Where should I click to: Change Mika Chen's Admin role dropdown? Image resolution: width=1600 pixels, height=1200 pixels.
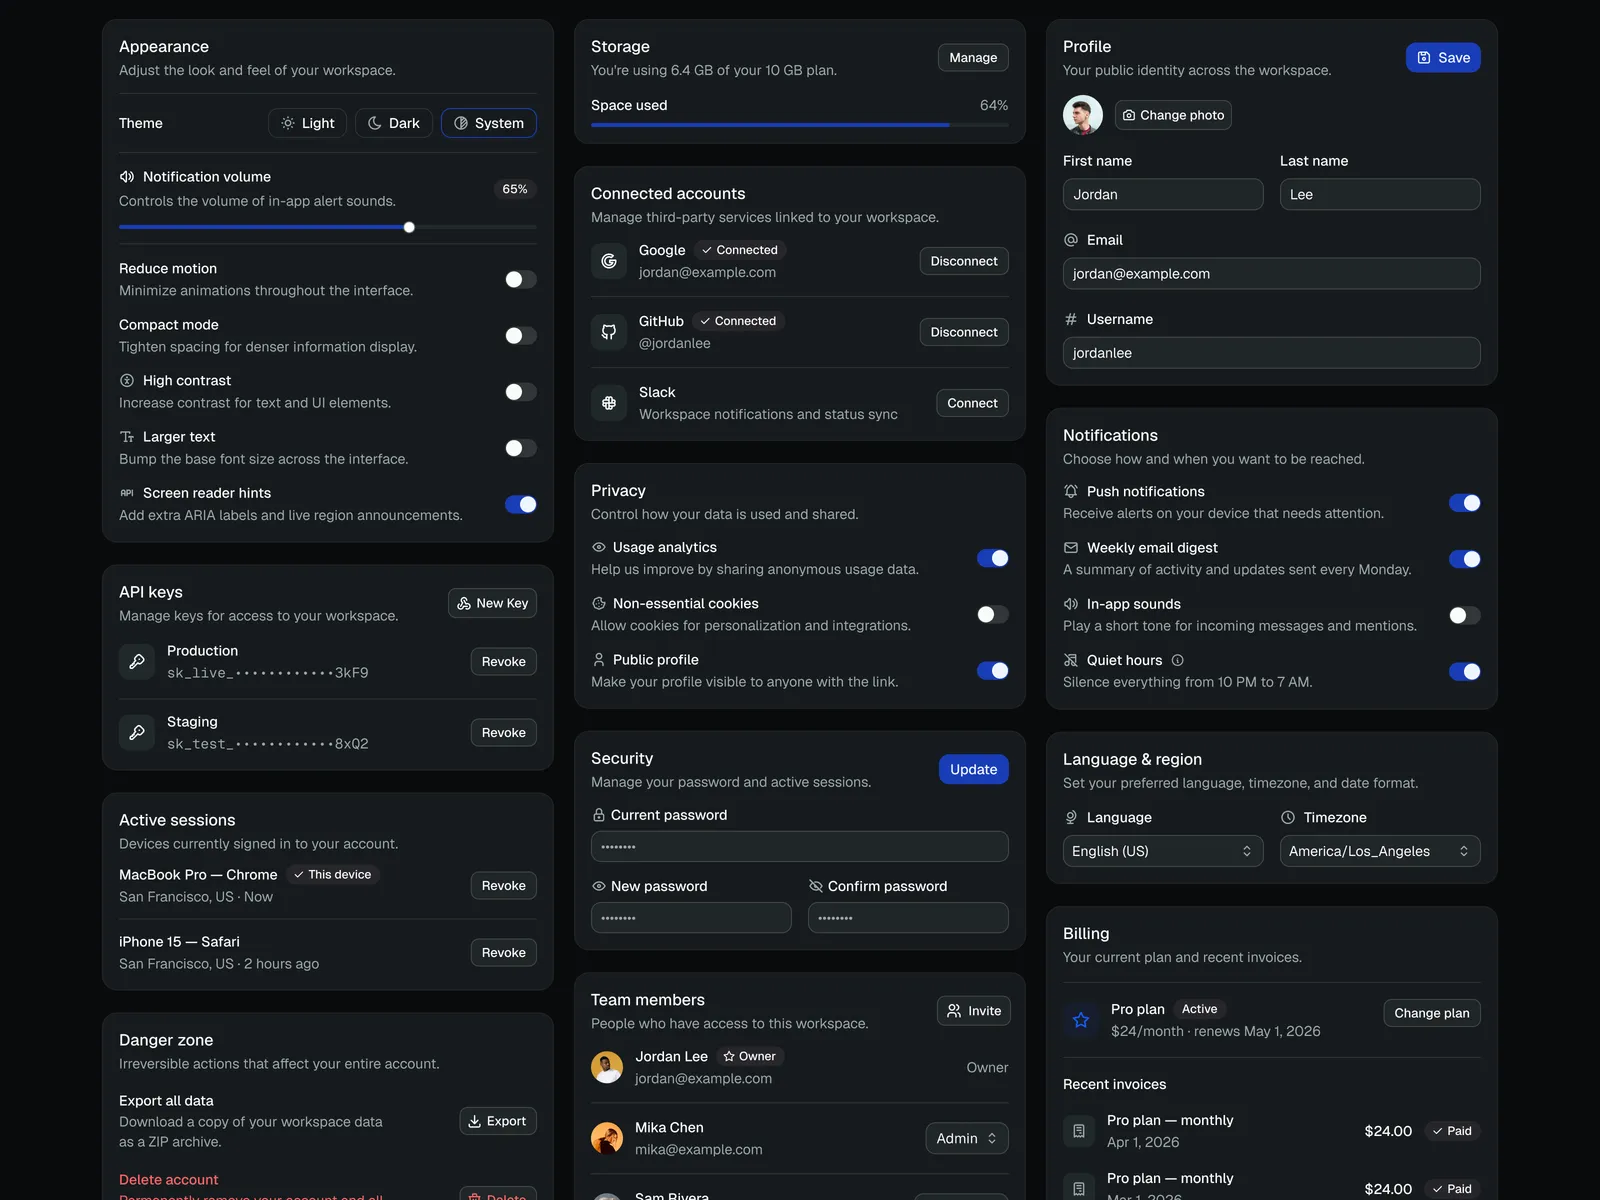tap(966, 1138)
